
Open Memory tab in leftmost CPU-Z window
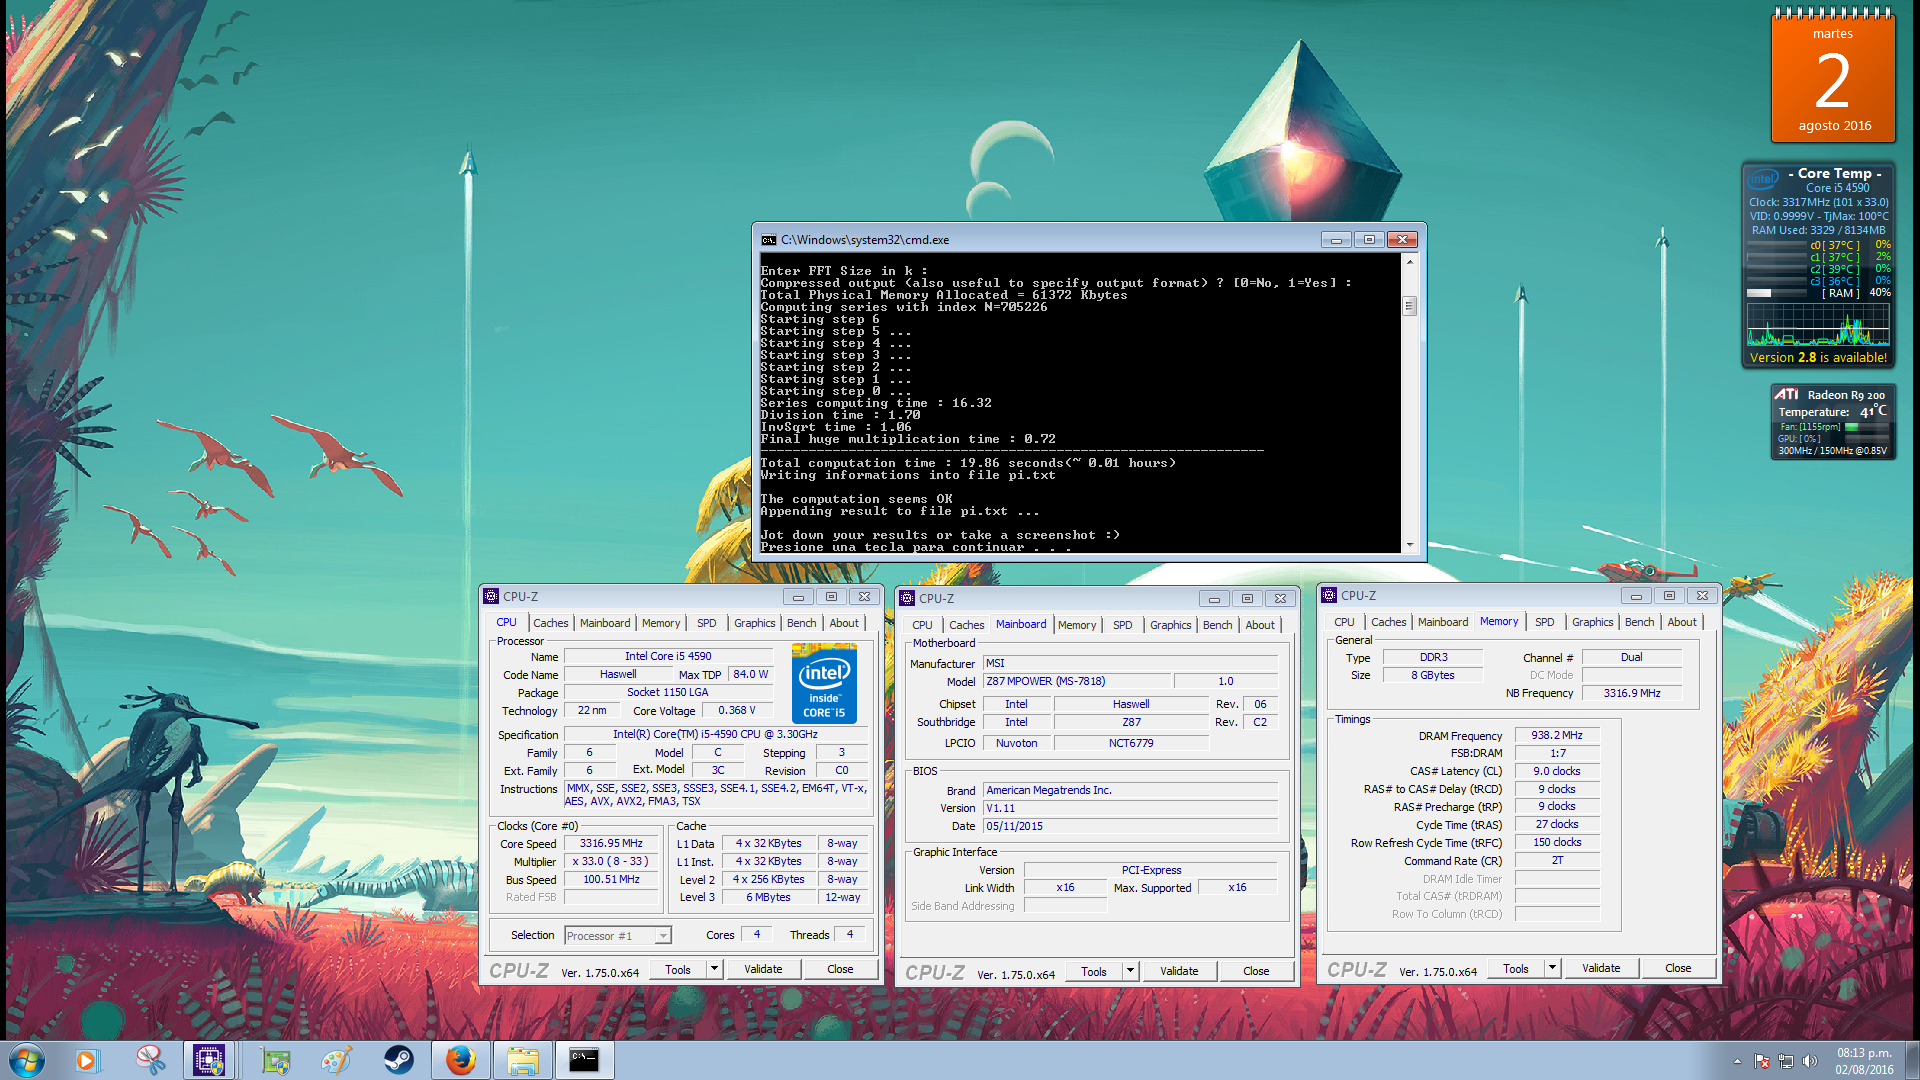(x=661, y=623)
